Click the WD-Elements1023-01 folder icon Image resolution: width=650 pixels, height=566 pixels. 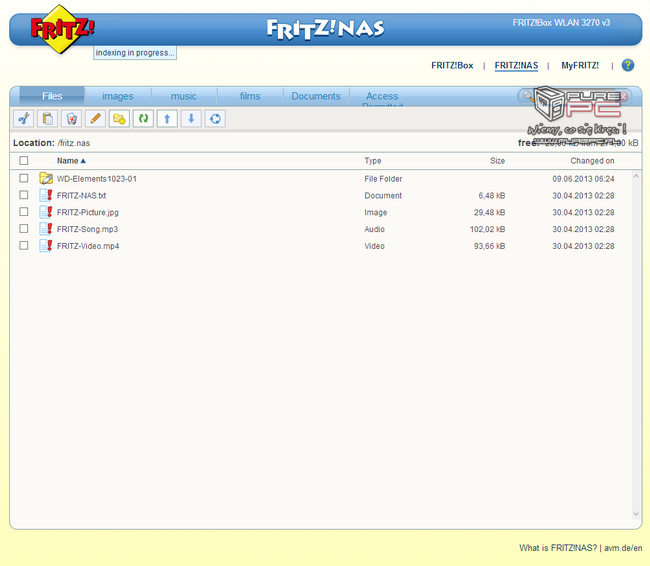(46, 178)
